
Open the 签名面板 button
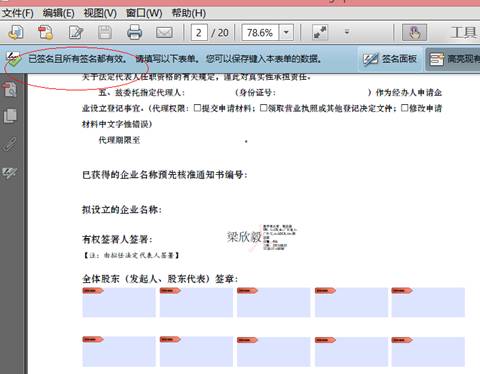tap(390, 59)
